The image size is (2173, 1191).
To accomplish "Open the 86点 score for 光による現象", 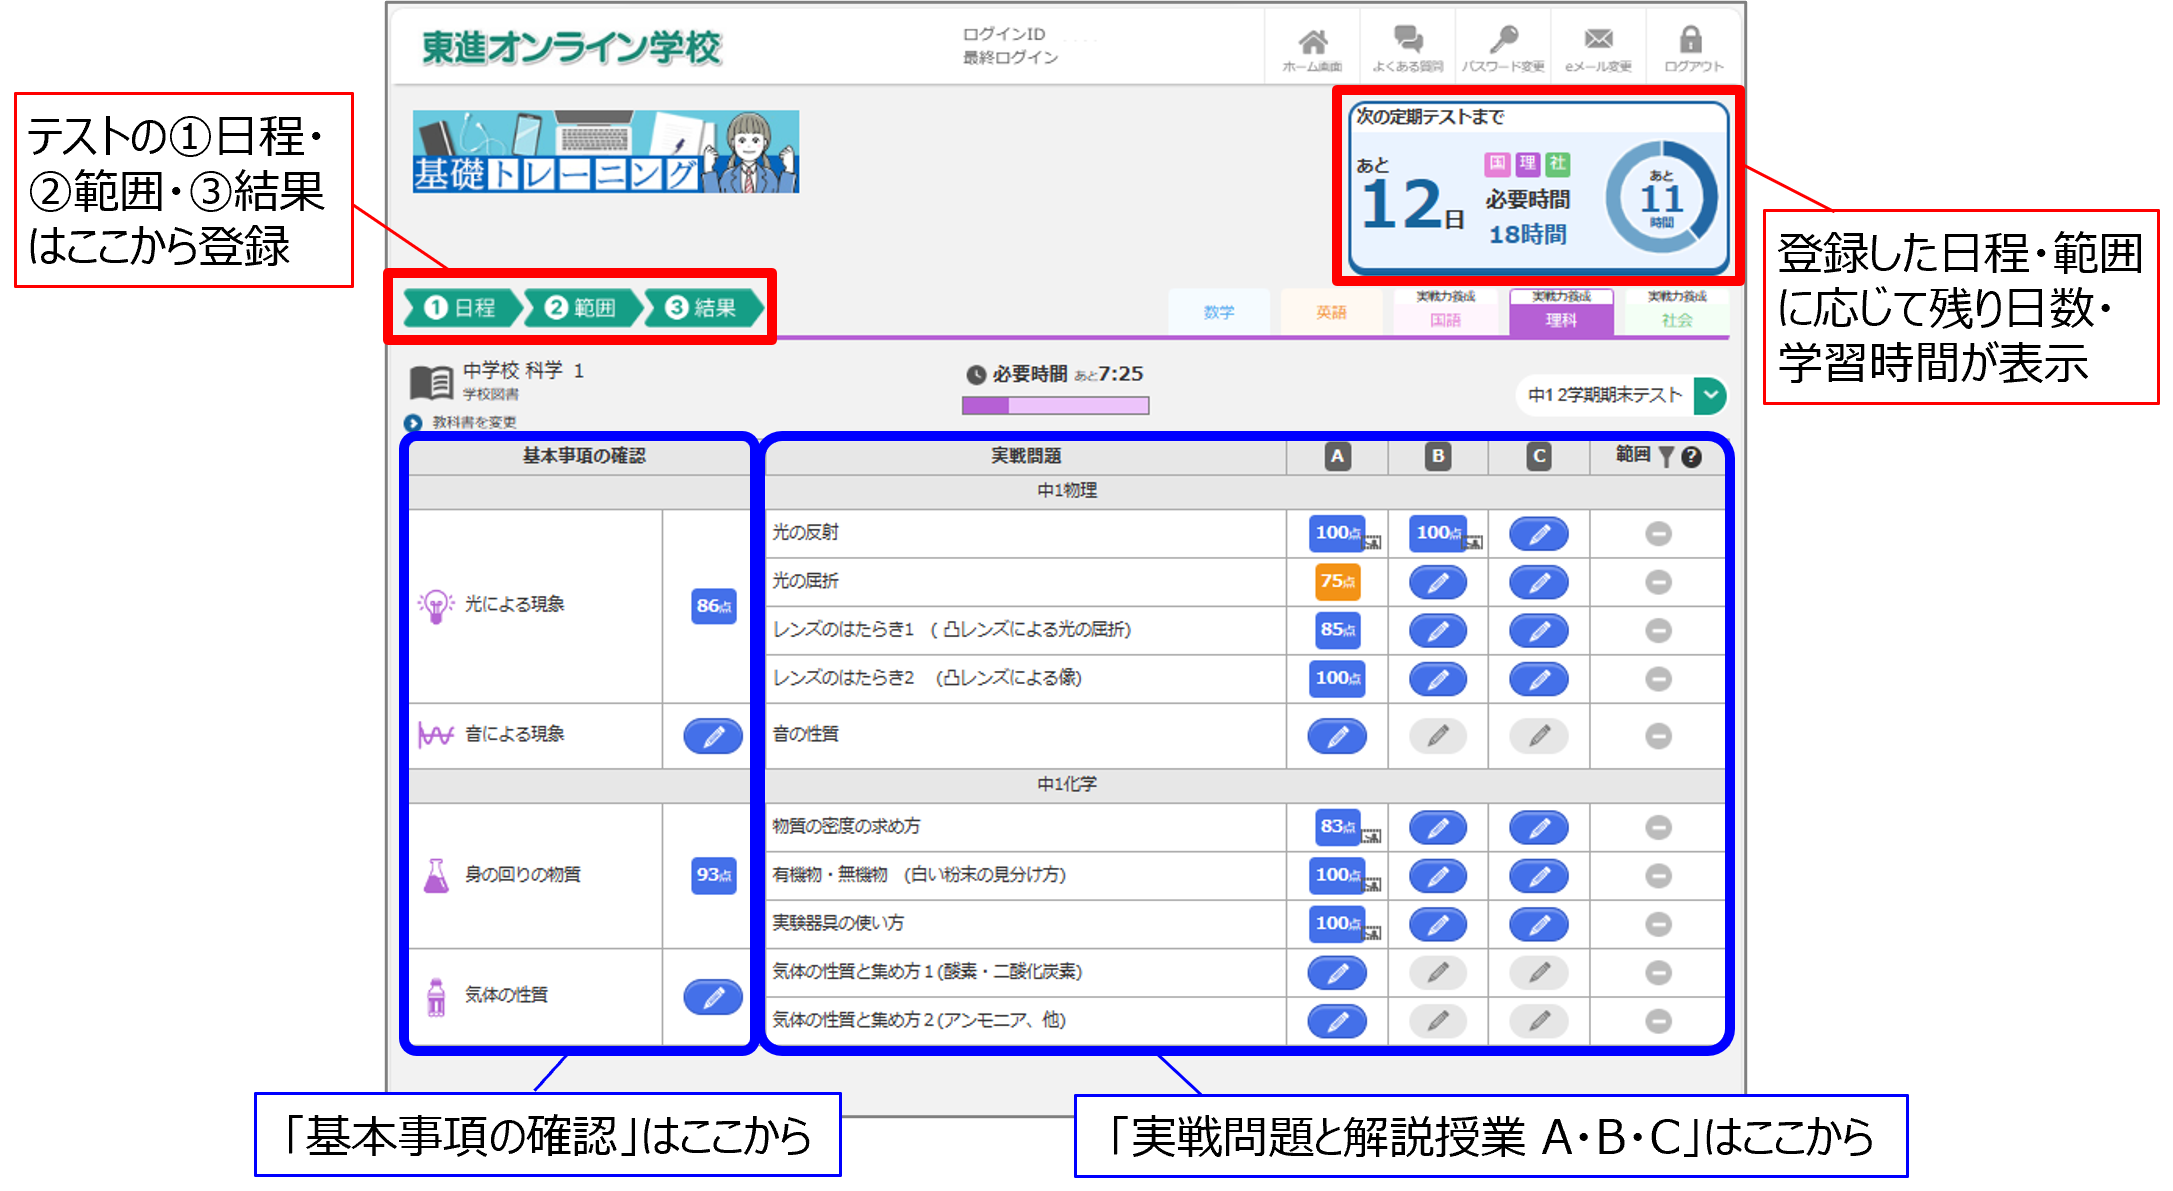I will pos(714,606).
